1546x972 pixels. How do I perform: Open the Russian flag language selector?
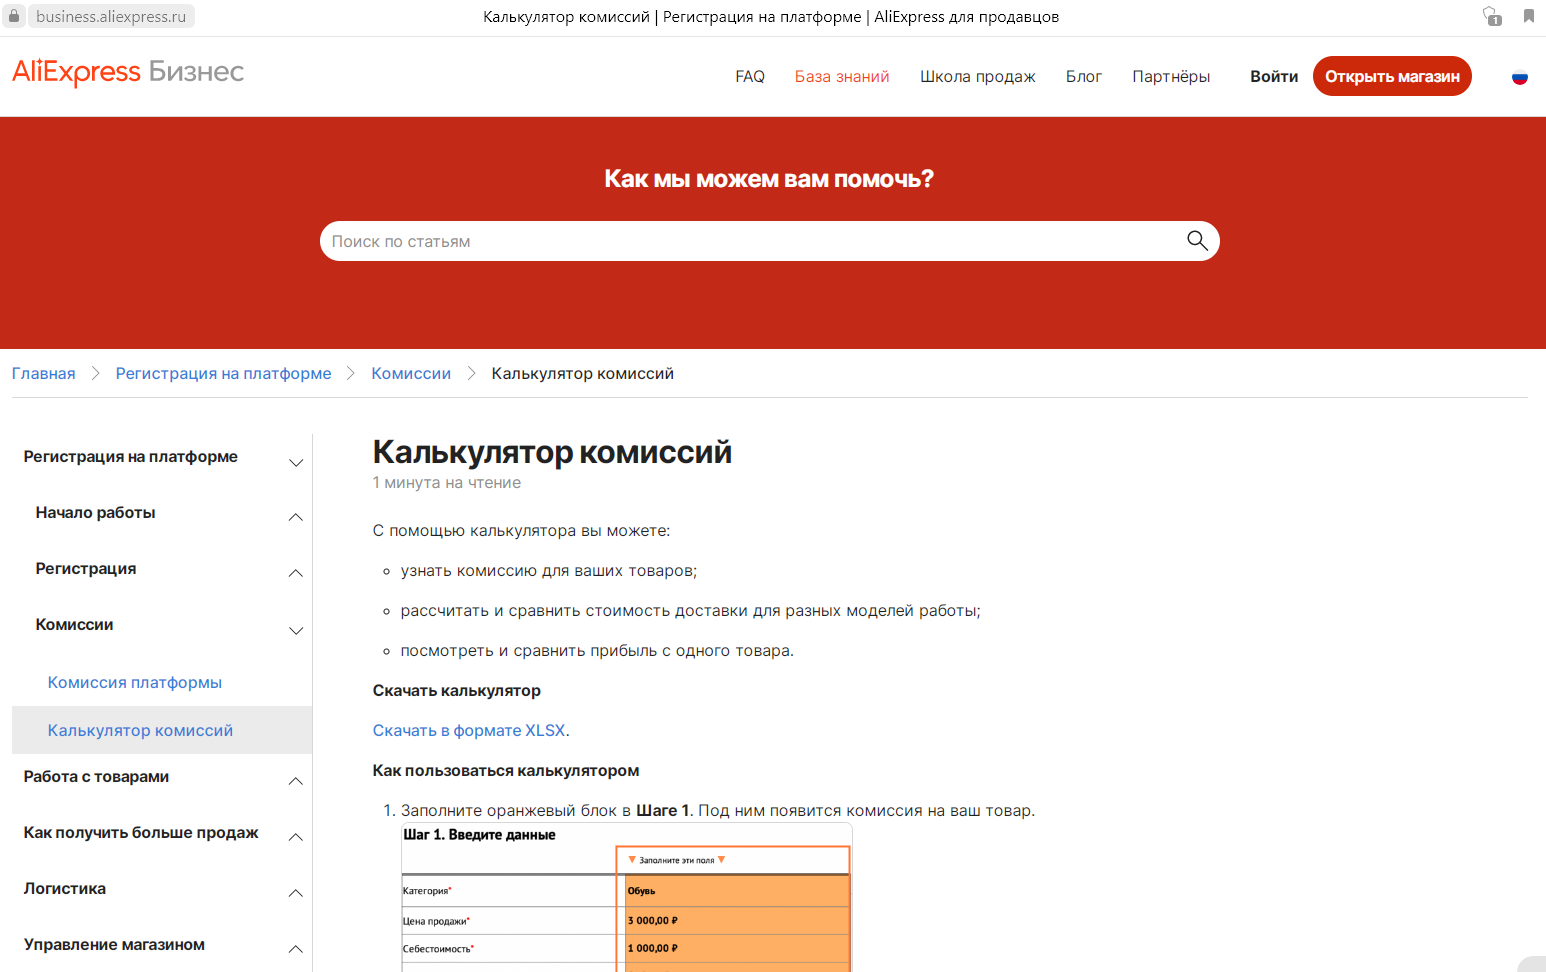click(x=1520, y=77)
